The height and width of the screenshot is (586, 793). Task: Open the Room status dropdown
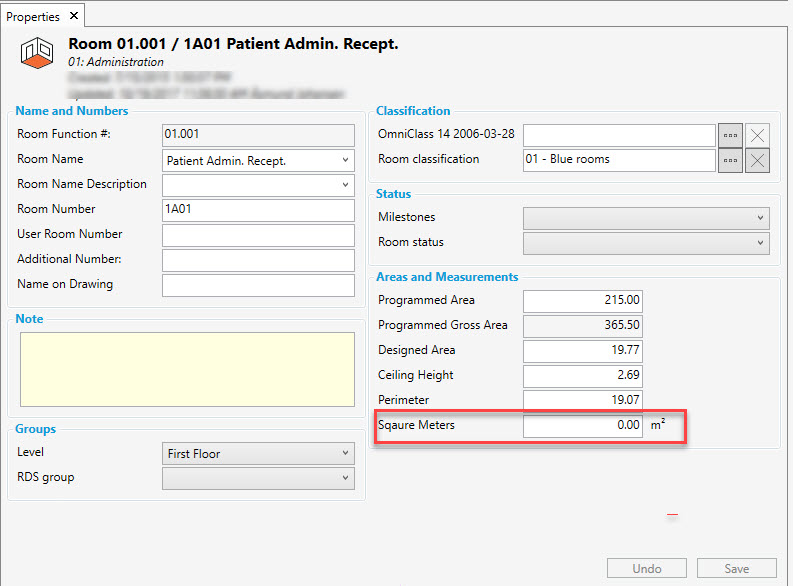pyautogui.click(x=760, y=243)
